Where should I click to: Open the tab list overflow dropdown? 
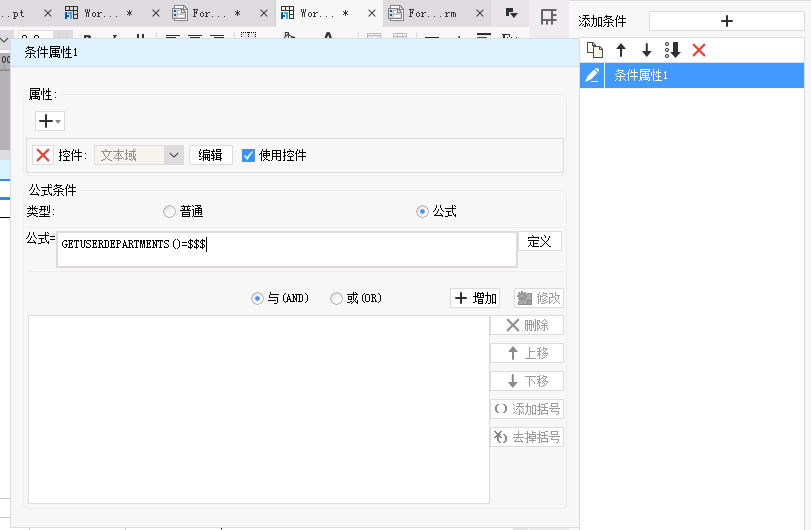(511, 13)
